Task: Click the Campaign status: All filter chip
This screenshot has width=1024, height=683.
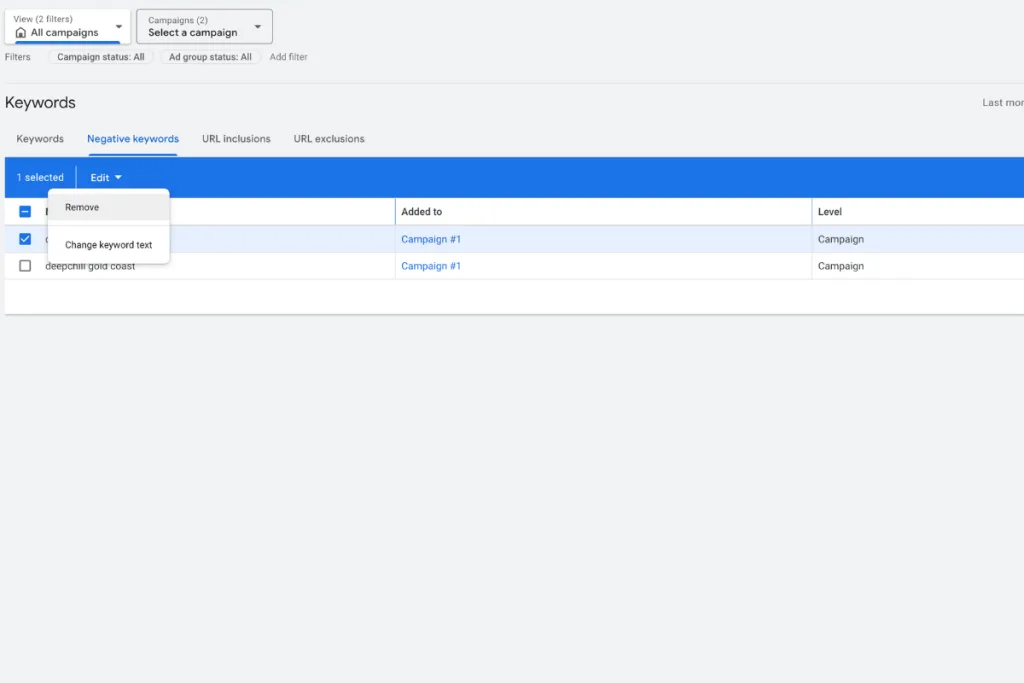Action: point(101,57)
